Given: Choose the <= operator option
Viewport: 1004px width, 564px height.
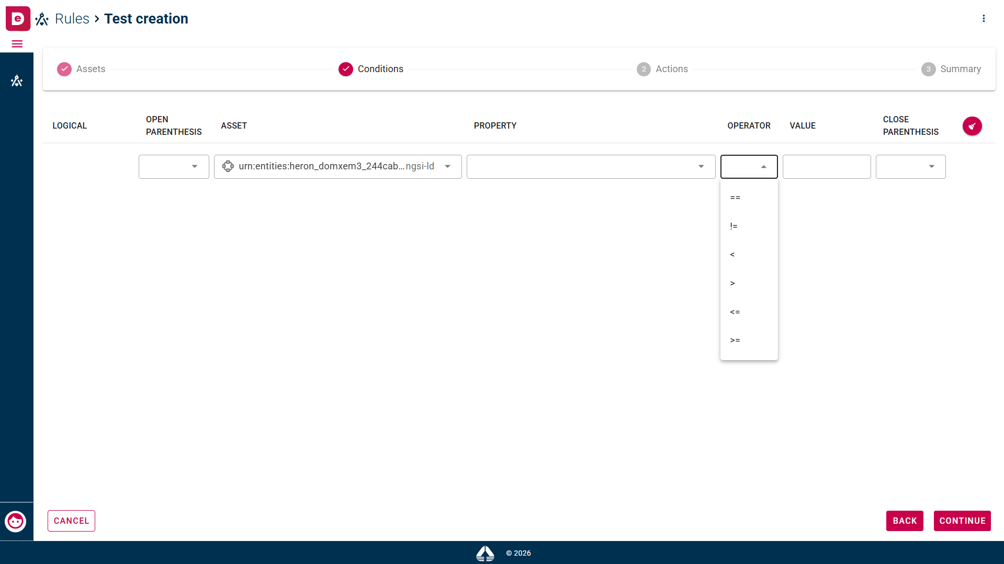Looking at the screenshot, I should pyautogui.click(x=749, y=312).
